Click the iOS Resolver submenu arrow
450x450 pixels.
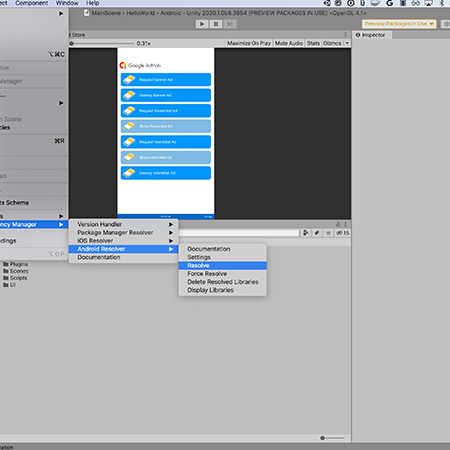point(171,241)
